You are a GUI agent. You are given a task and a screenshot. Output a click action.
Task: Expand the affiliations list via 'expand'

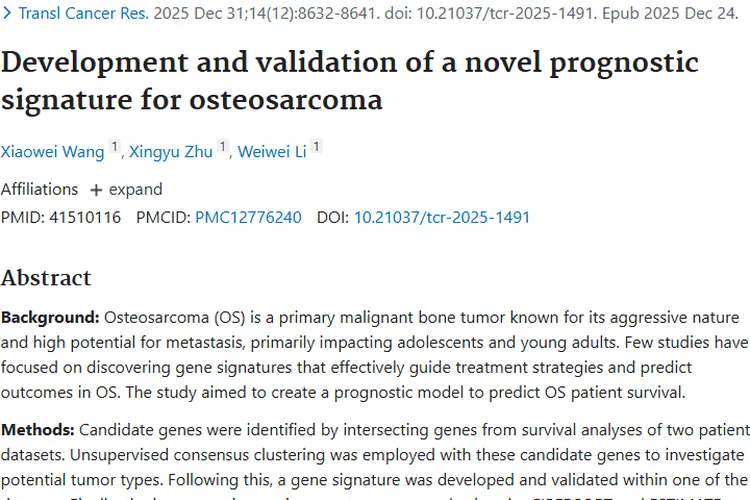click(x=136, y=189)
